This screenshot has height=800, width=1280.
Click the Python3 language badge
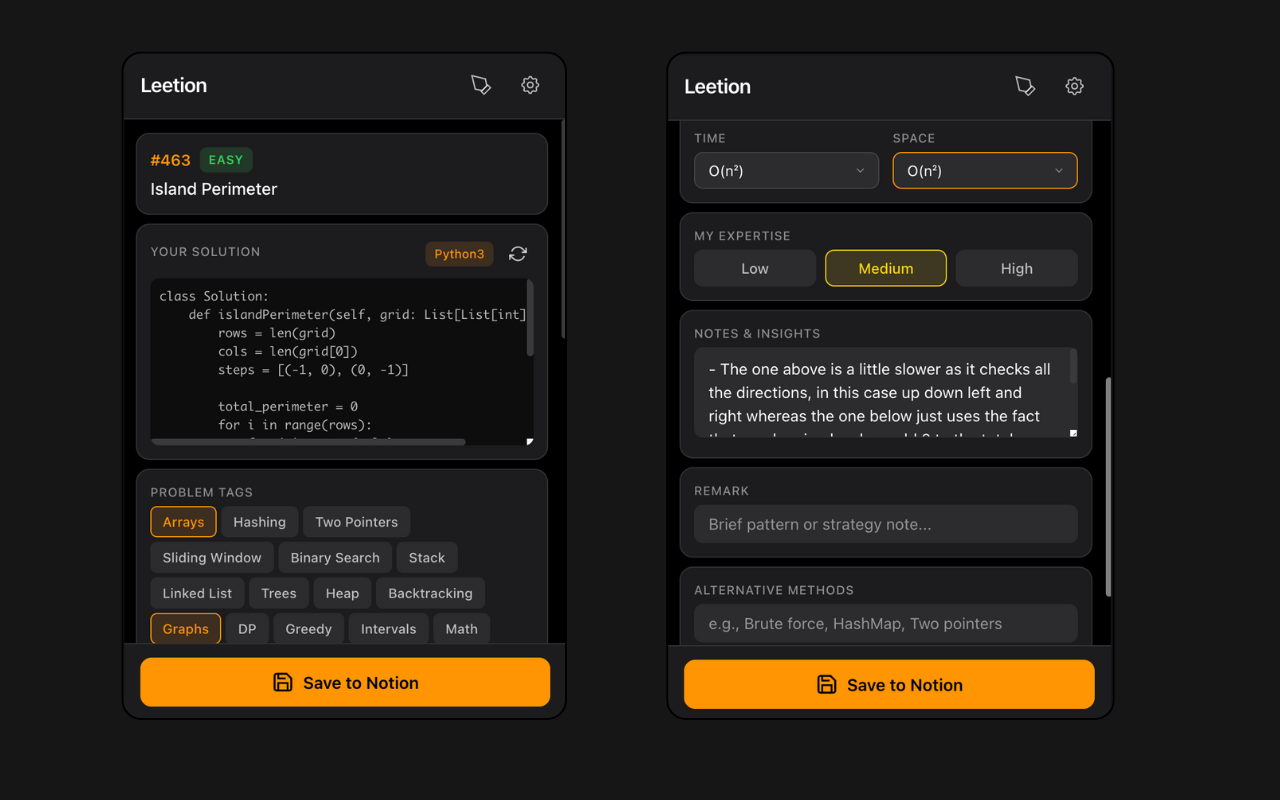pos(459,254)
